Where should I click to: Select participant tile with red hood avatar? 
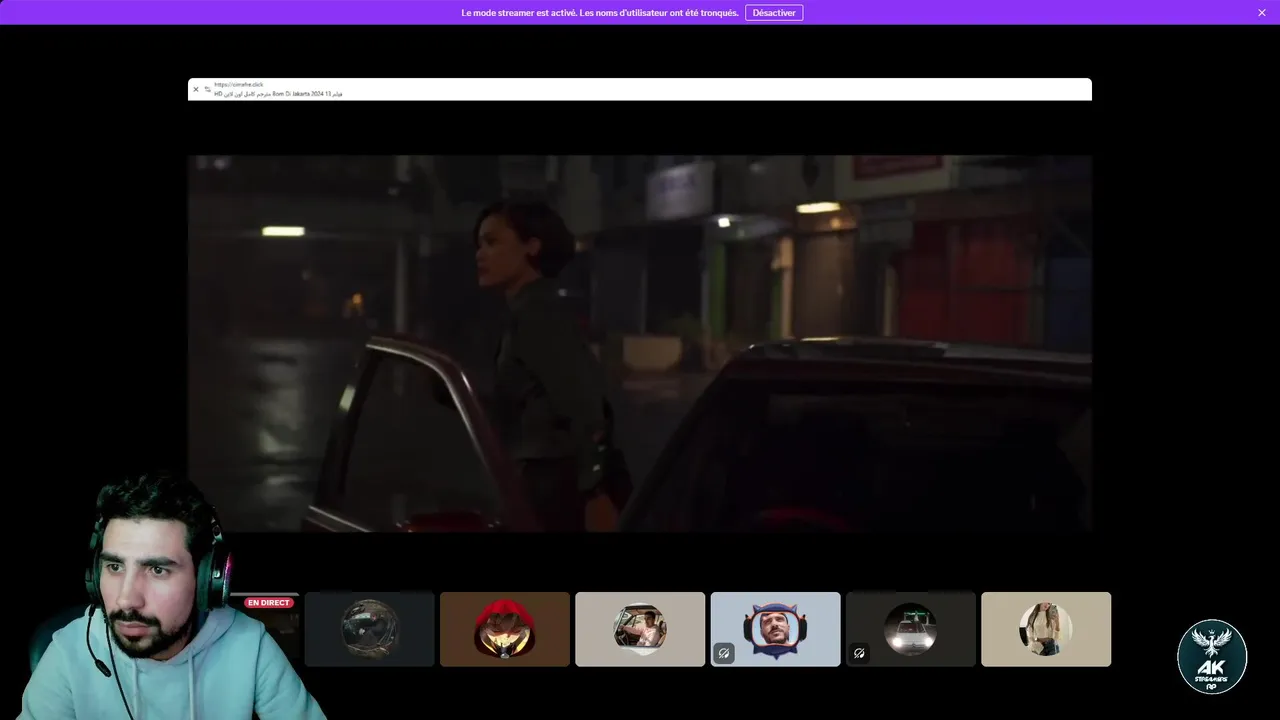pos(505,629)
